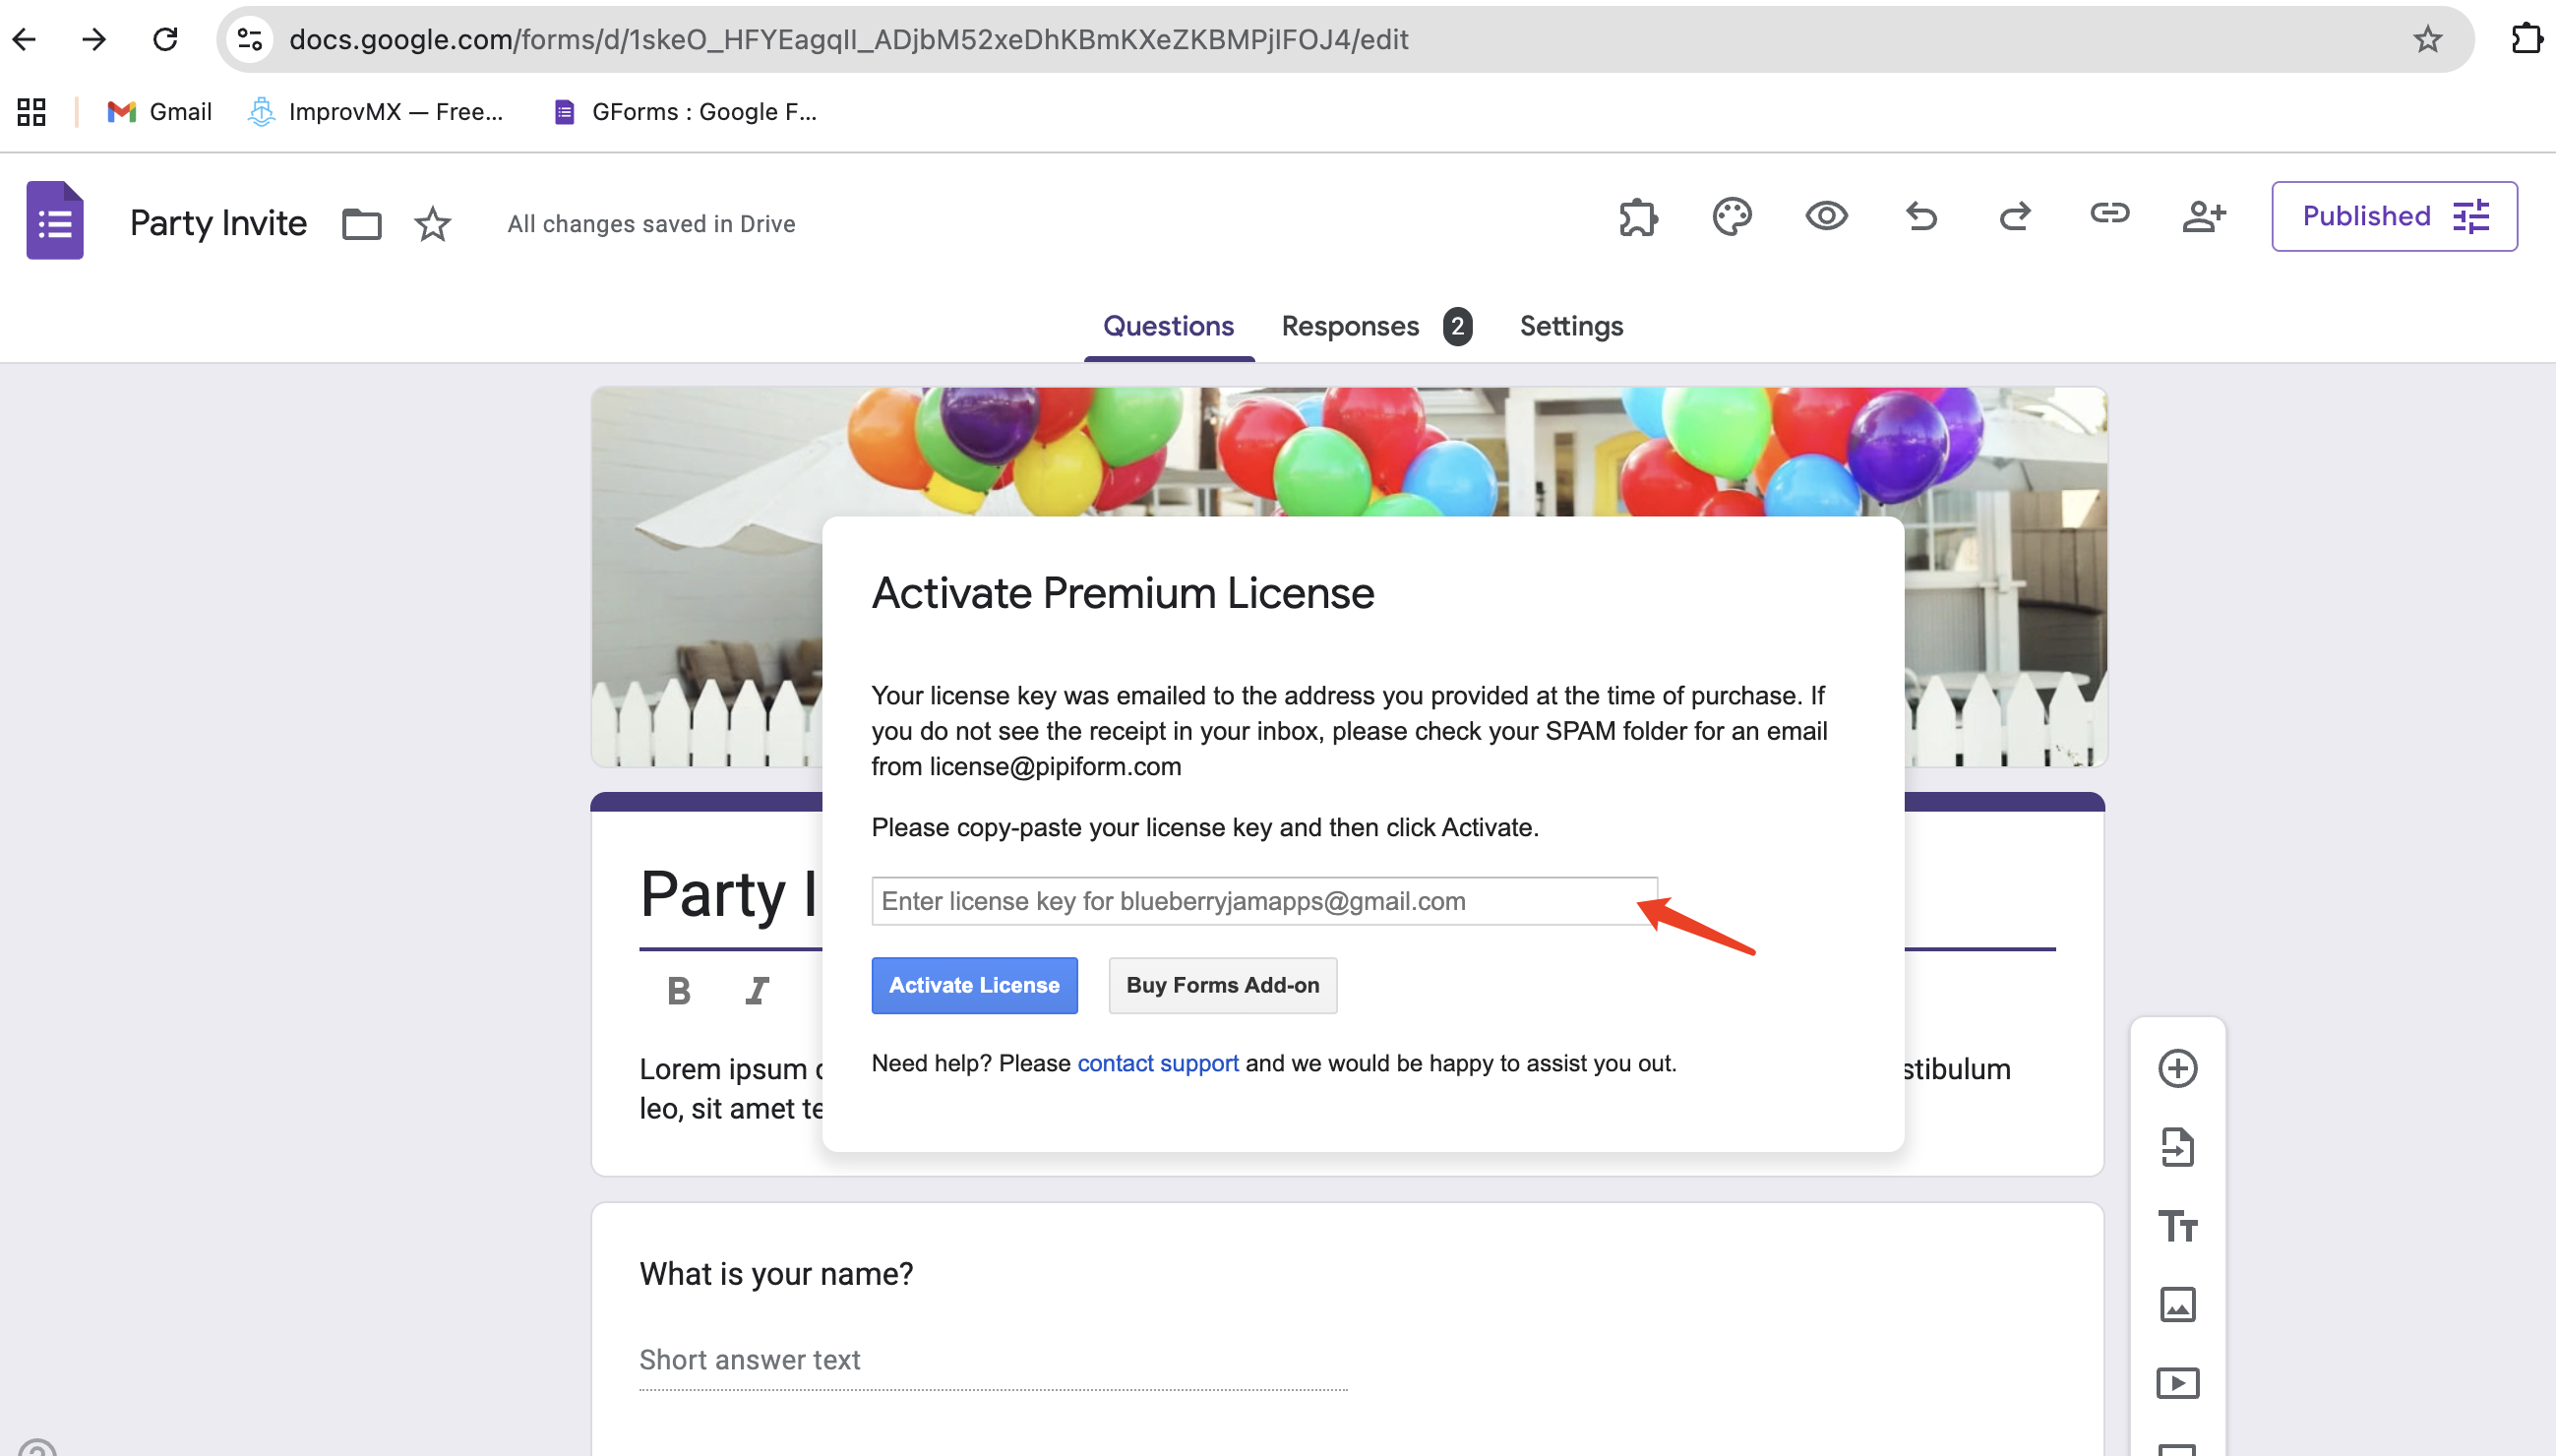Open add collaborators icon

pos(2203,217)
